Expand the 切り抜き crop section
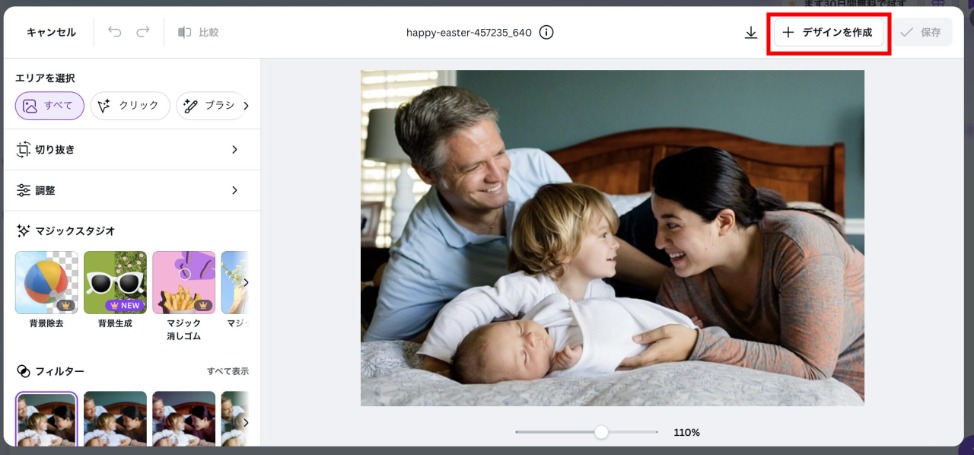This screenshot has height=455, width=974. coord(129,149)
